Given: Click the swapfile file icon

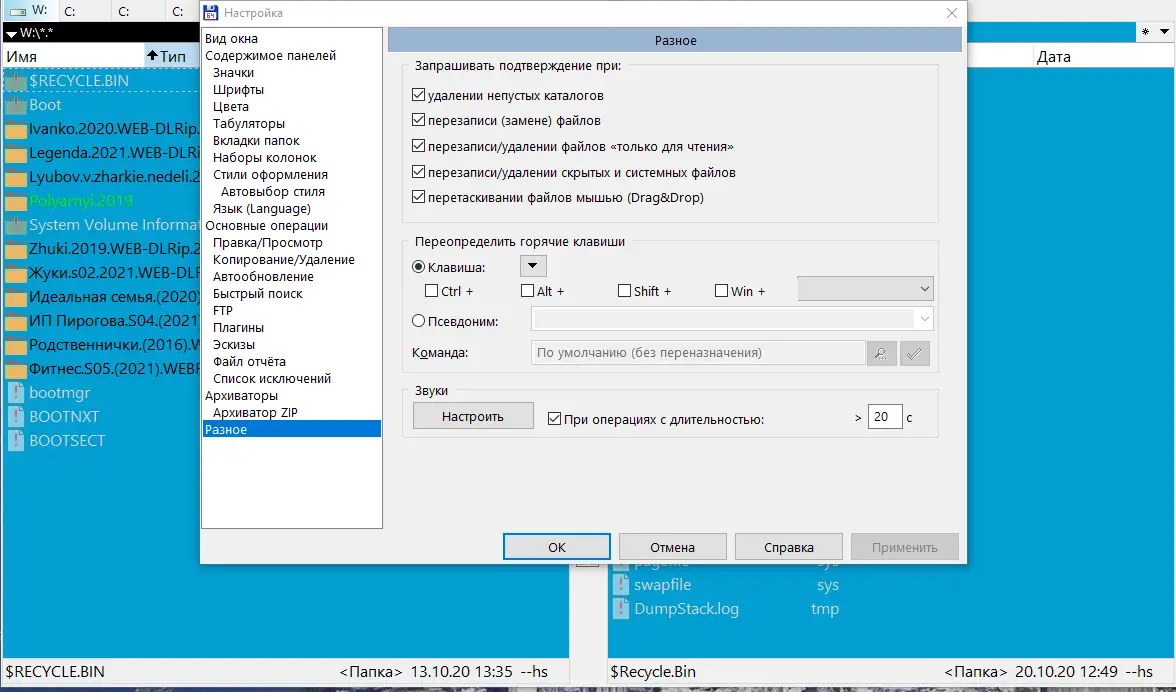Looking at the screenshot, I should (621, 584).
